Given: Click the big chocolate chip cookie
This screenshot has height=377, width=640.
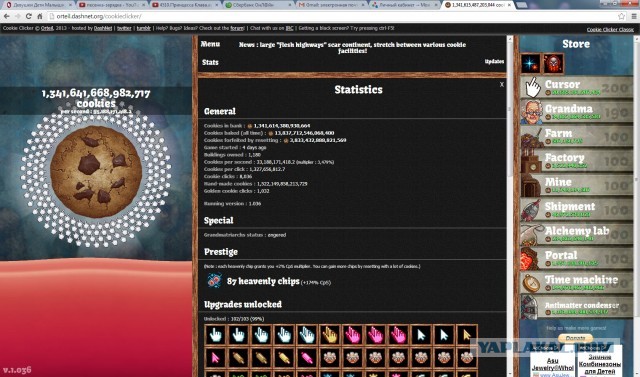Looking at the screenshot, I should (x=96, y=171).
